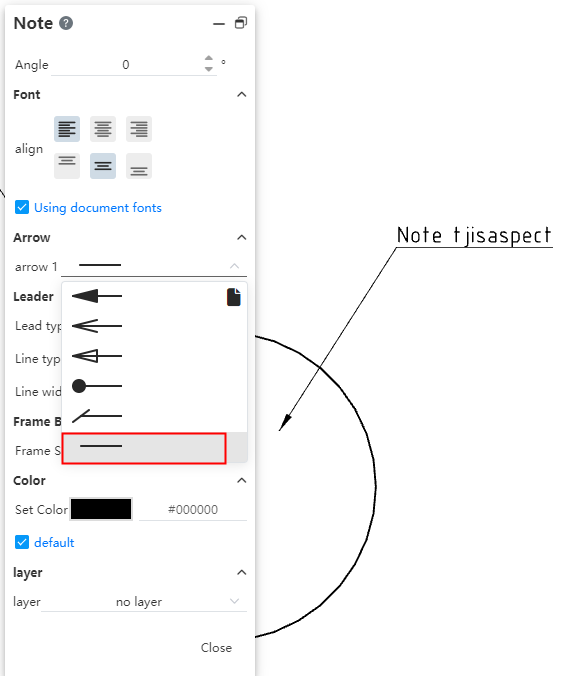Uncheck the default color checkbox

click(22, 542)
